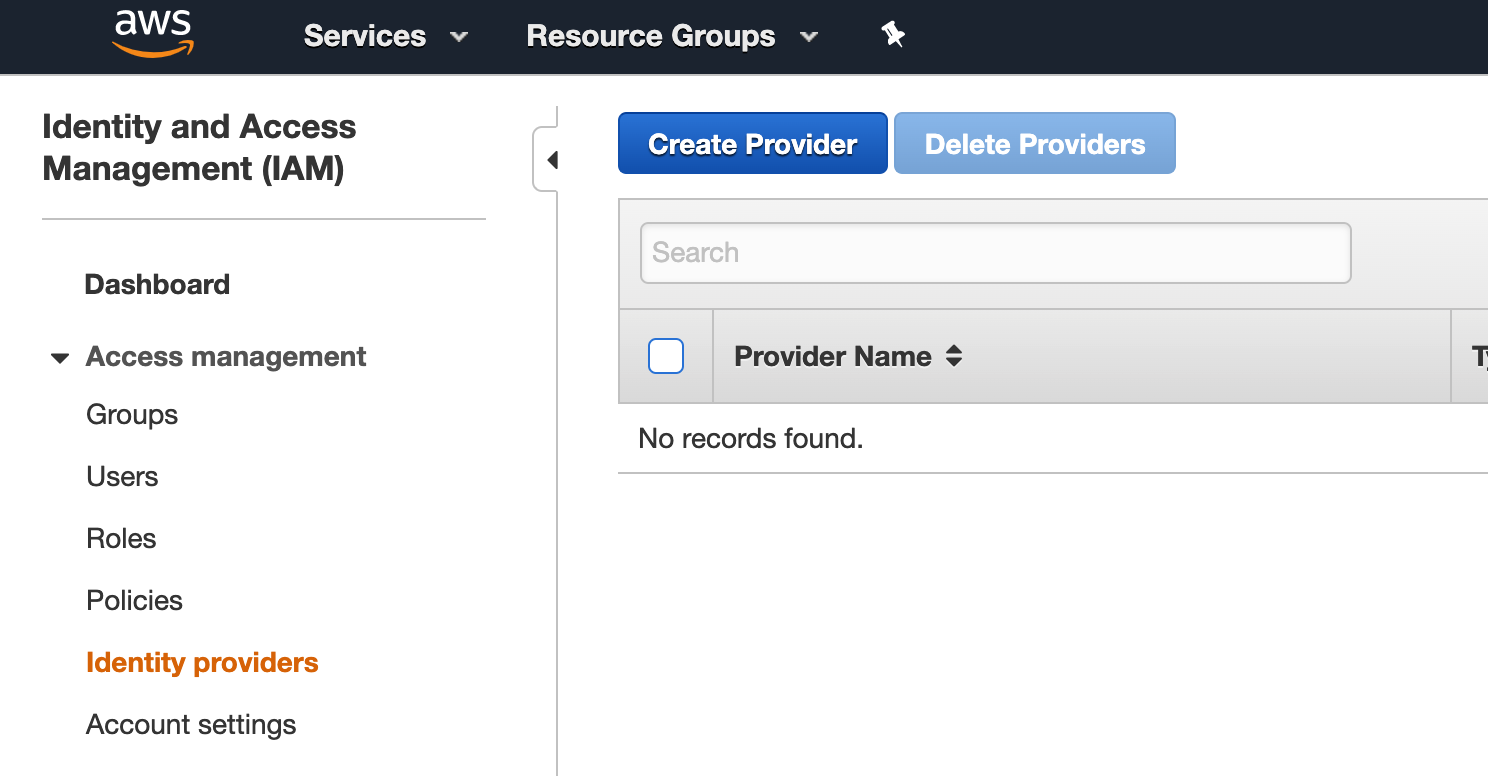Open Account settings
The image size is (1488, 776).
pos(191,724)
